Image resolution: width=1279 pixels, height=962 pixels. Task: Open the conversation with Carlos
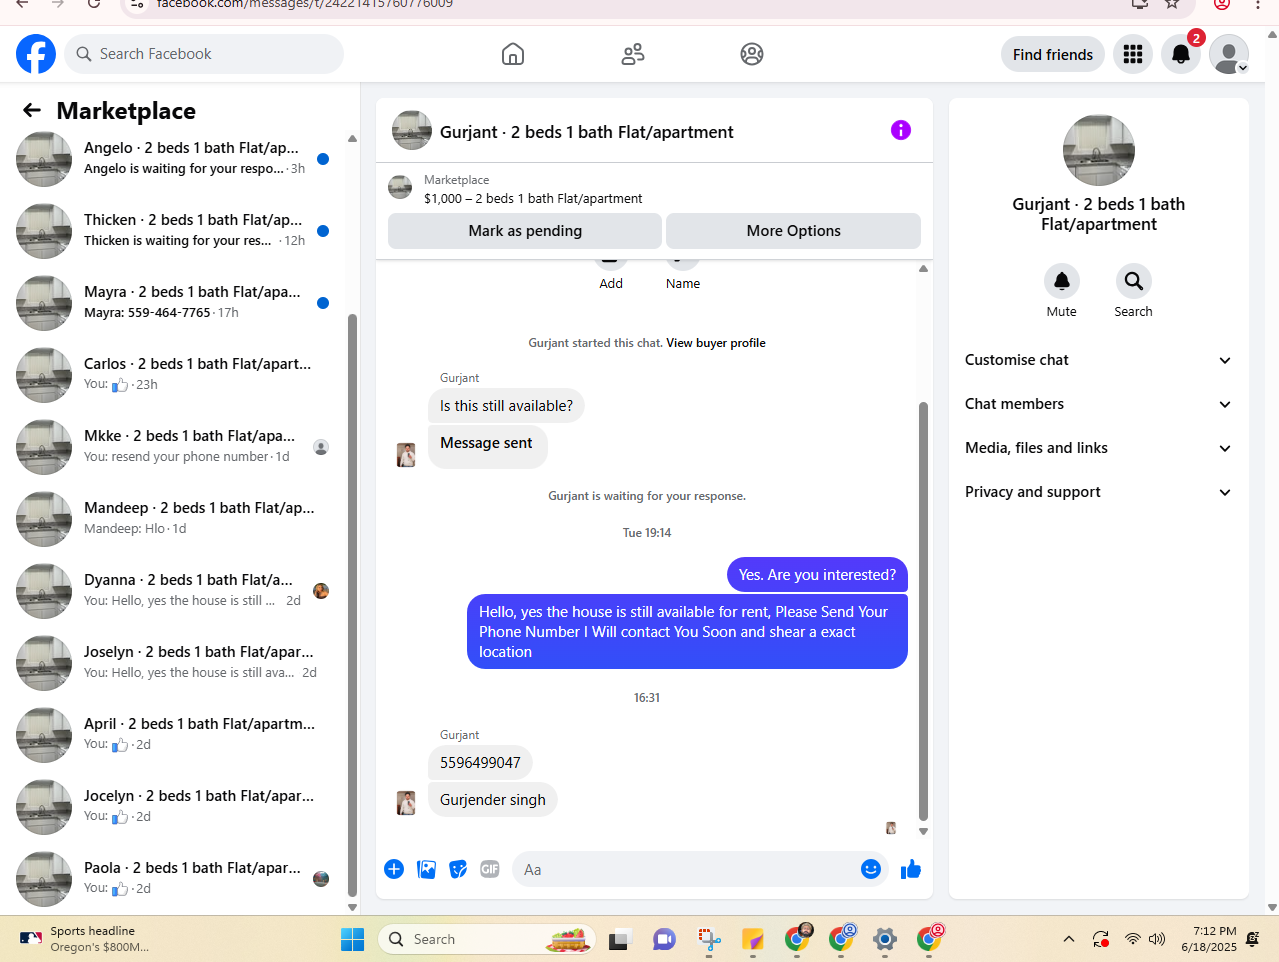click(x=173, y=375)
